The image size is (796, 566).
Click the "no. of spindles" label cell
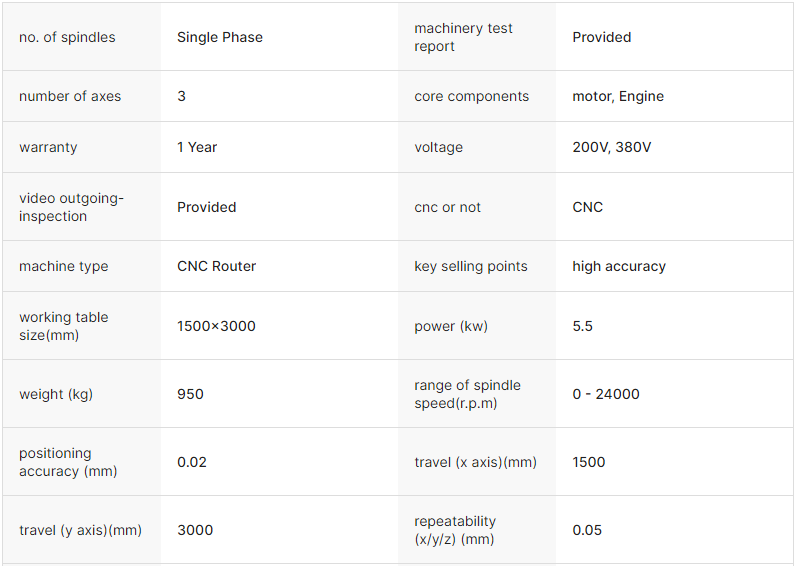pyautogui.click(x=67, y=38)
